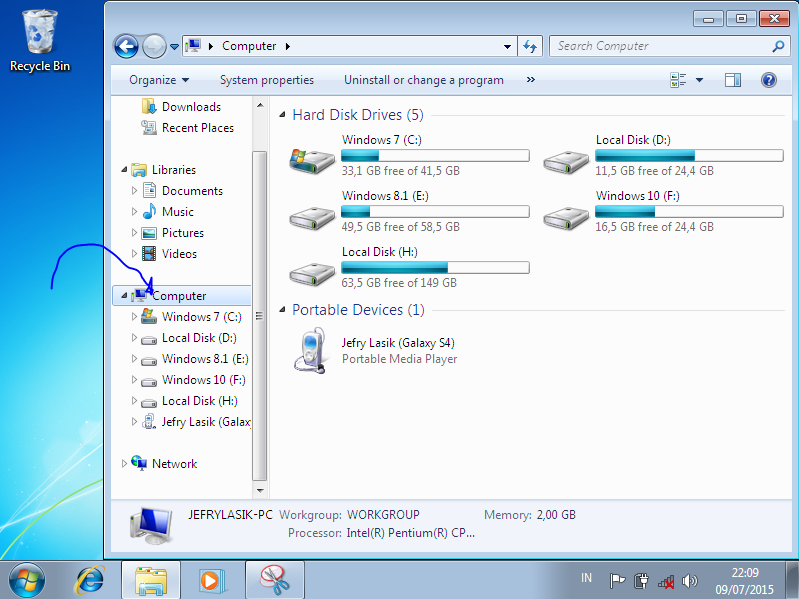Select Windows 8.1 (E:) in navigation tree
Image resolution: width=799 pixels, height=599 pixels.
pos(205,359)
